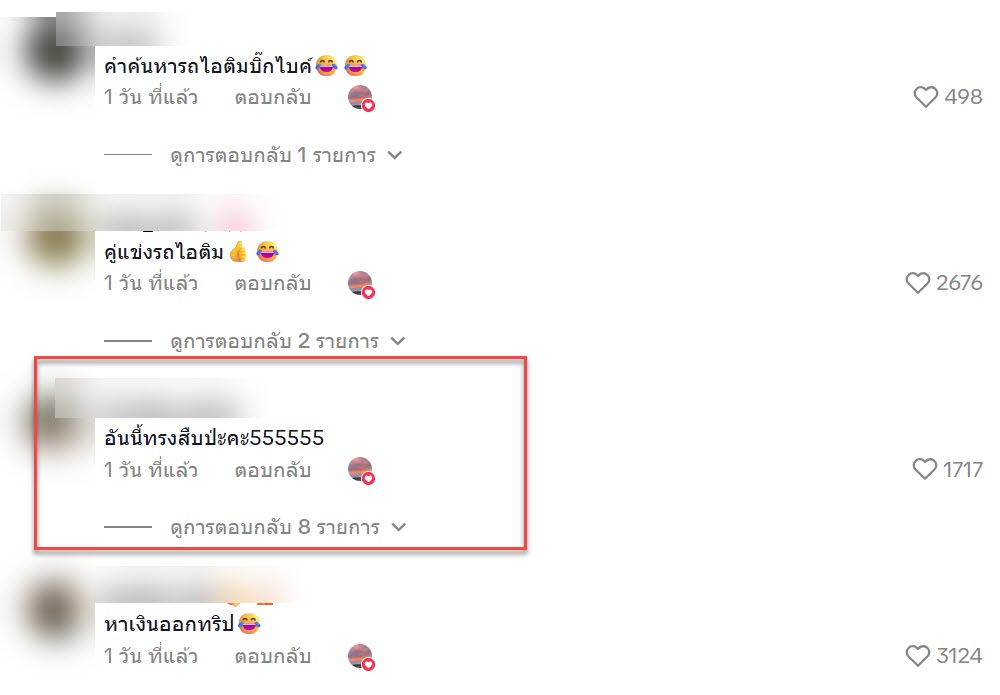This screenshot has height=695, width=1000.
Task: Open second commenter's blurred profile picture
Action: point(56,245)
